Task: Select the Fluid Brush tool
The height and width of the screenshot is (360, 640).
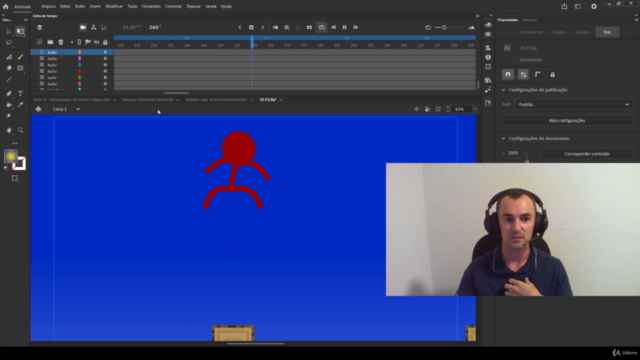Action: (x=9, y=57)
